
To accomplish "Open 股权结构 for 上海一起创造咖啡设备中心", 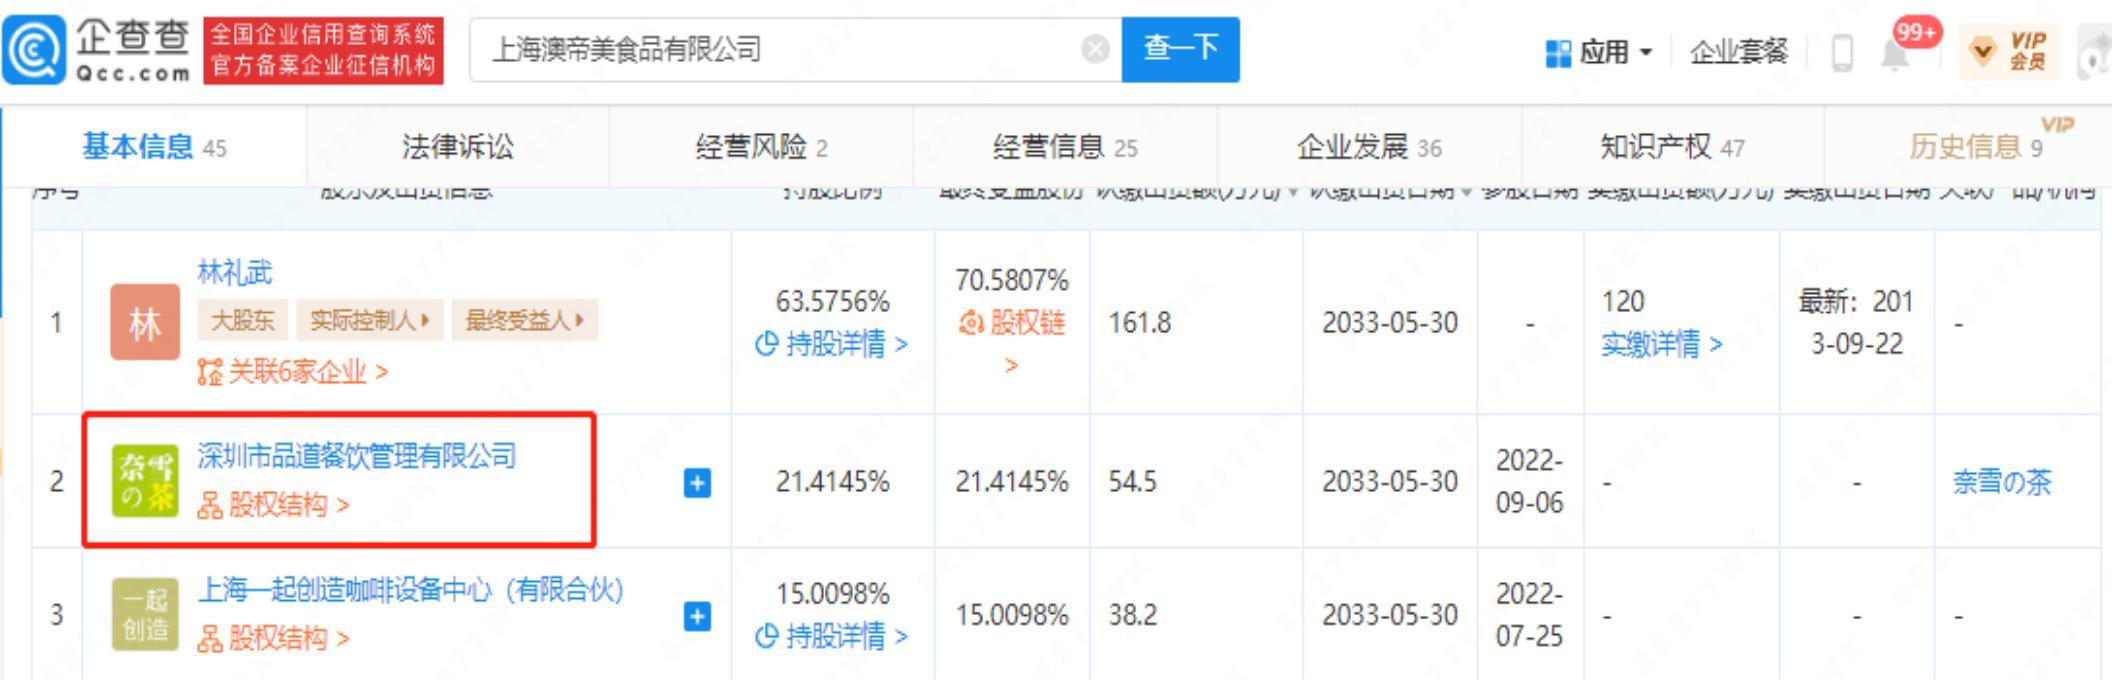I will (x=273, y=638).
